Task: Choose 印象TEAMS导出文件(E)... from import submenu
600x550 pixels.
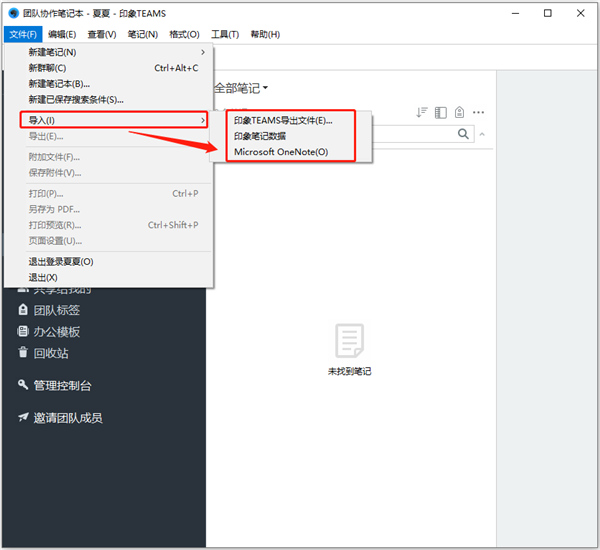Action: pos(283,120)
